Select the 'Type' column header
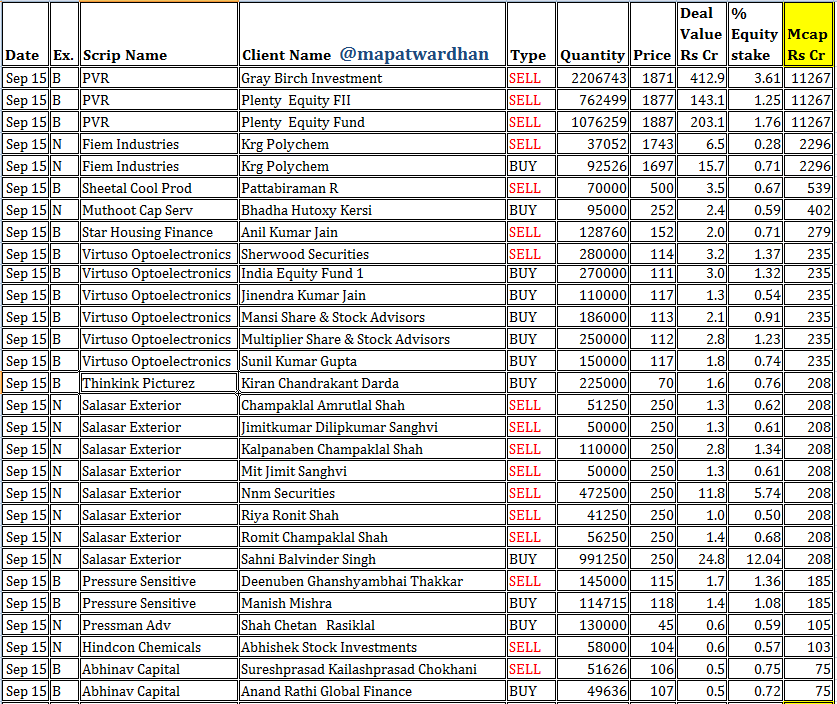 [531, 34]
